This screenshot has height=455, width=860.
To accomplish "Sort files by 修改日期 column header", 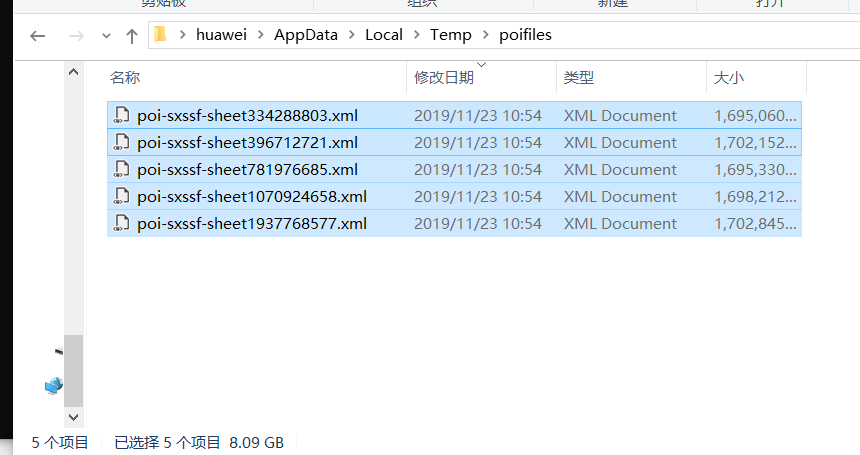I will tap(444, 77).
